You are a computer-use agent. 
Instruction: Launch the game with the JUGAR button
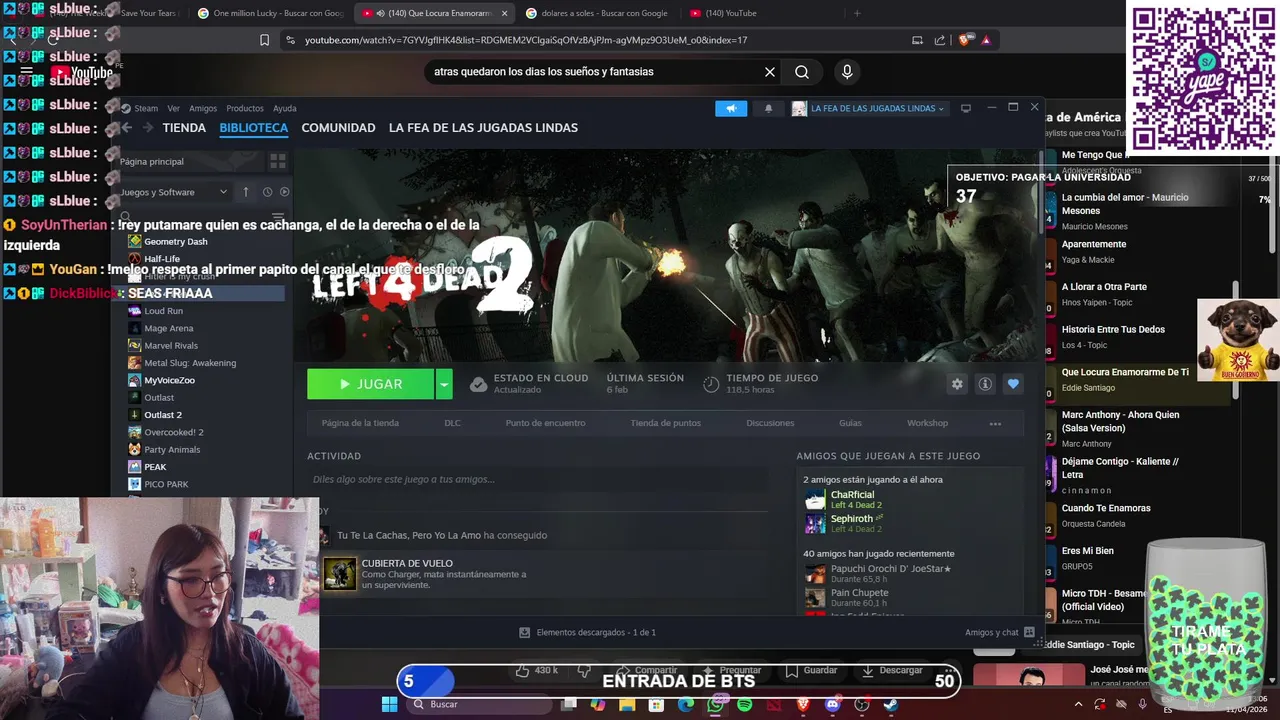[x=371, y=384]
